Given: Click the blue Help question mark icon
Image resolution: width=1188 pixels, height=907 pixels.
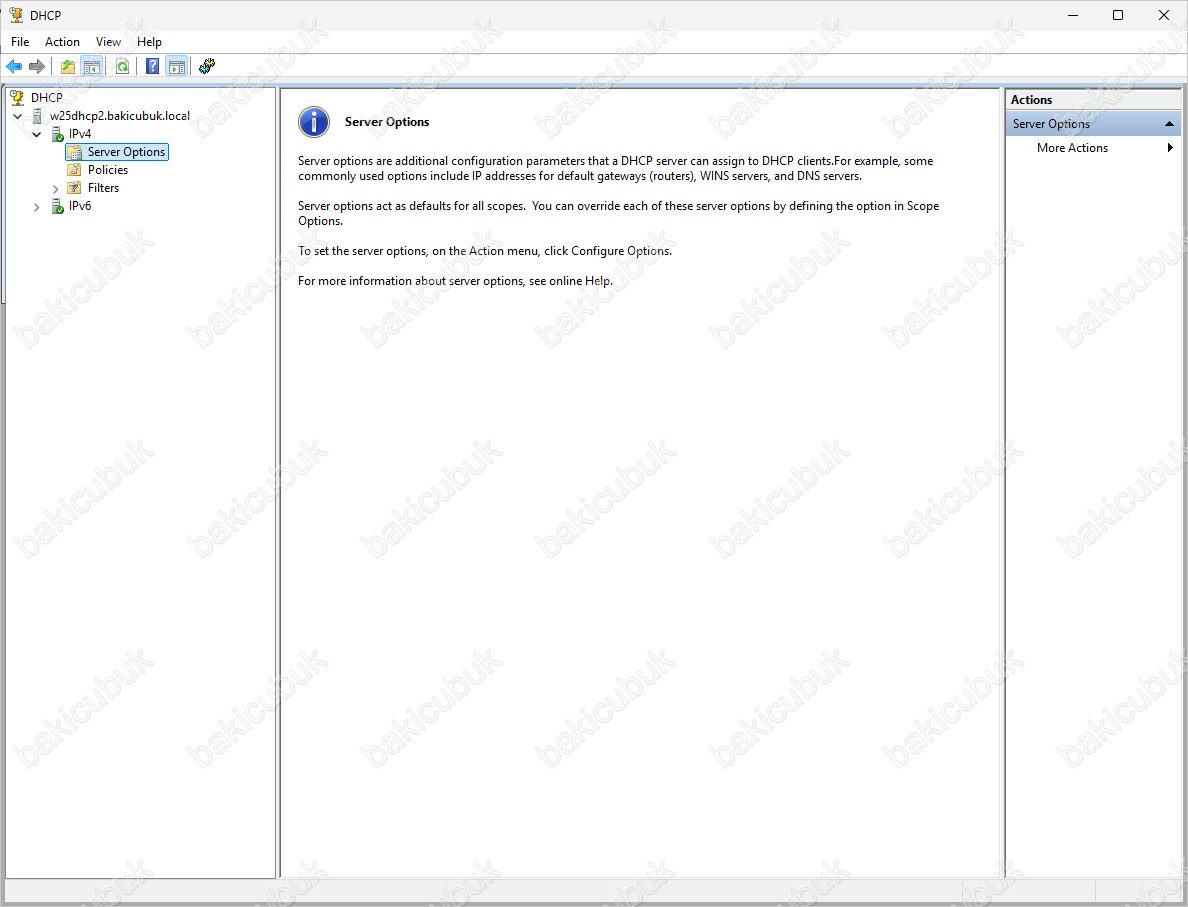Looking at the screenshot, I should pos(152,66).
